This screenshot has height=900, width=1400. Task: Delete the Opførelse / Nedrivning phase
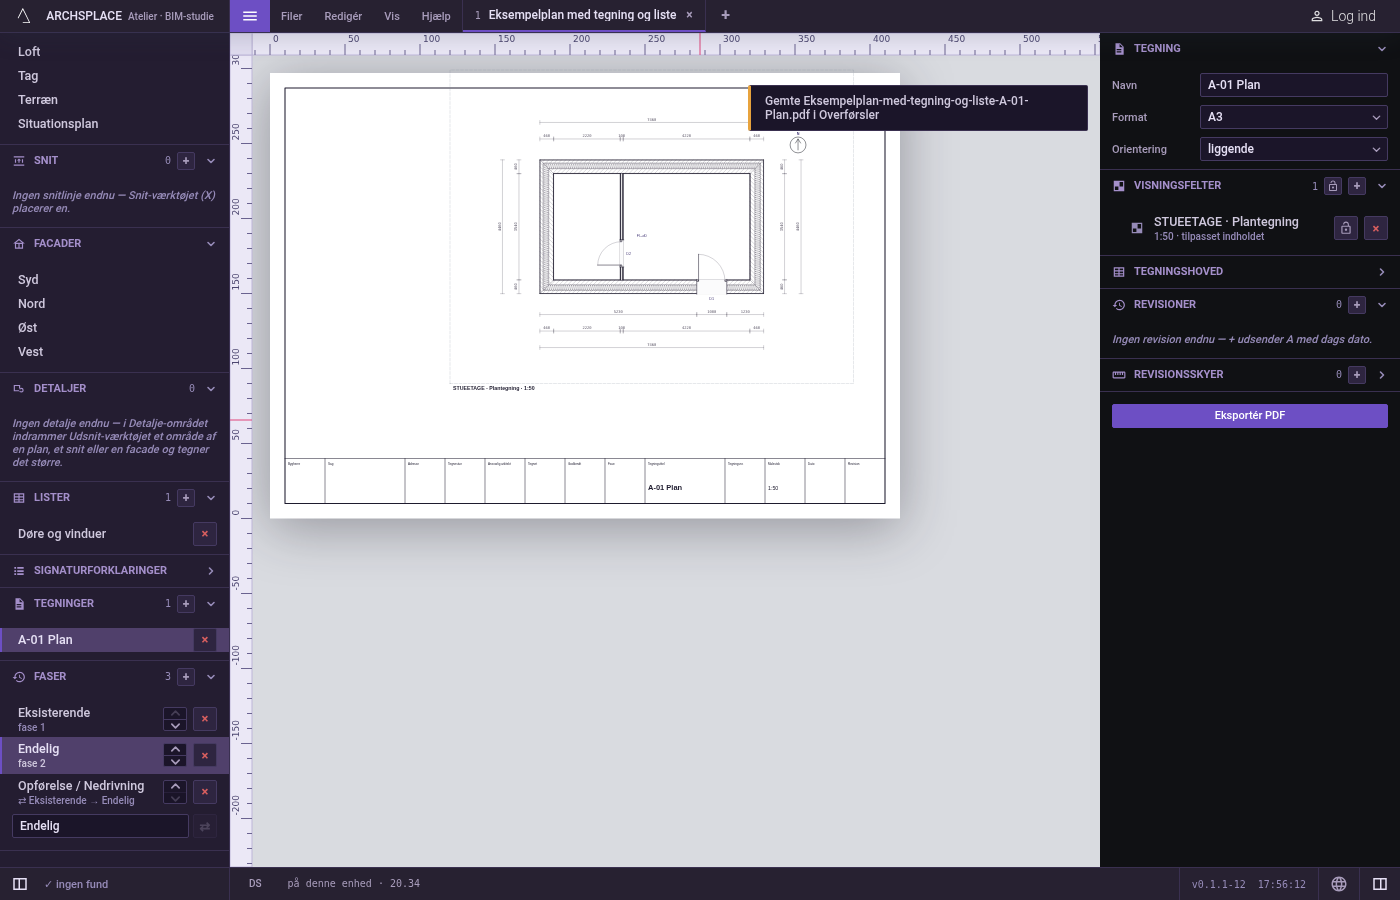pyautogui.click(x=205, y=792)
